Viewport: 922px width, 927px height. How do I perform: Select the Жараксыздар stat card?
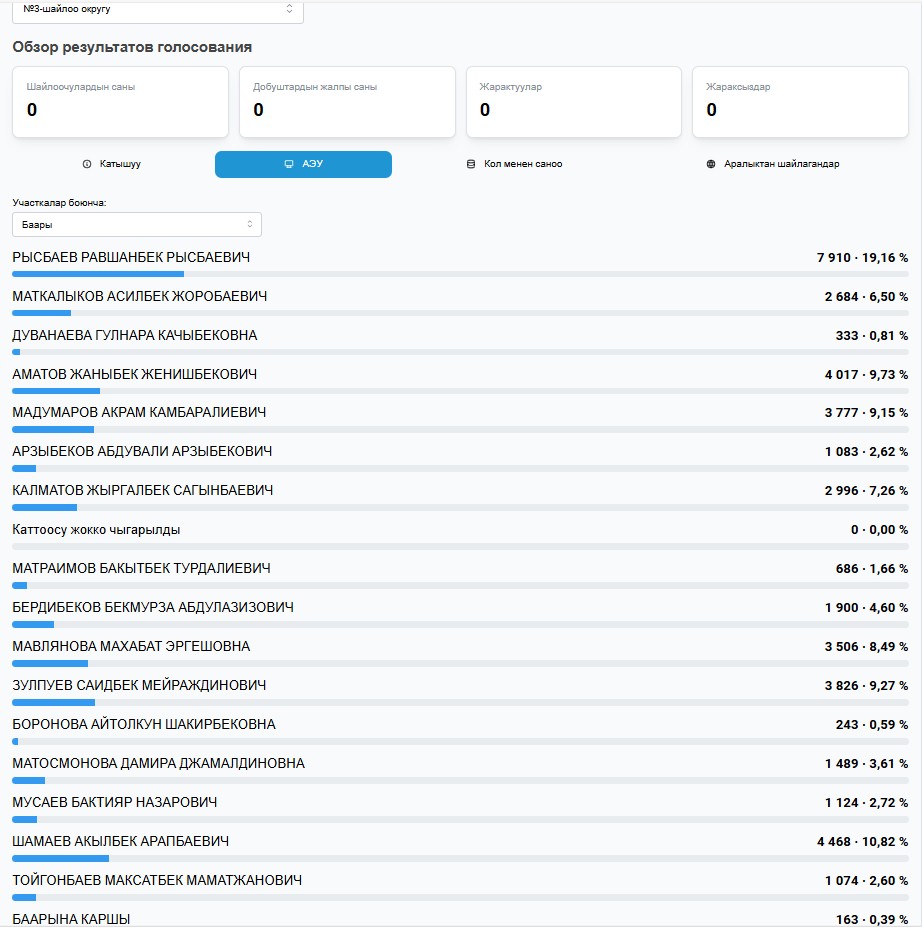800,102
